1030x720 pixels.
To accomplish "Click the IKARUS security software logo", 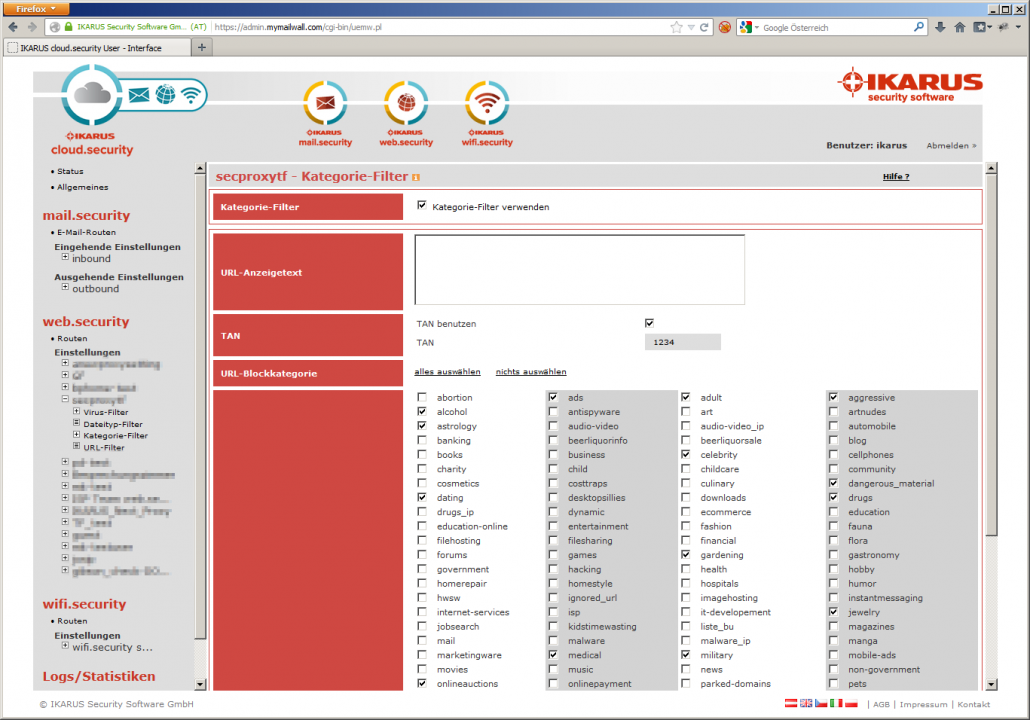I will (910, 85).
